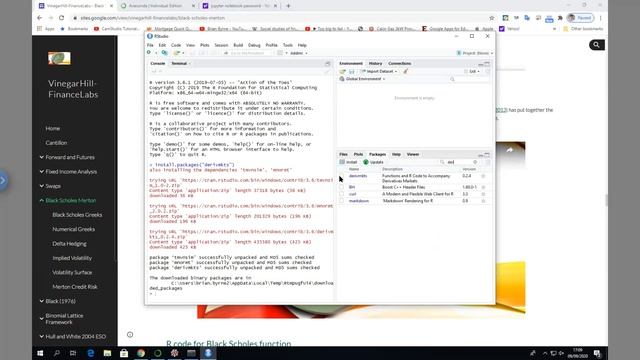Switch to the Connections tab
This screenshot has width=640, height=360.
point(400,64)
